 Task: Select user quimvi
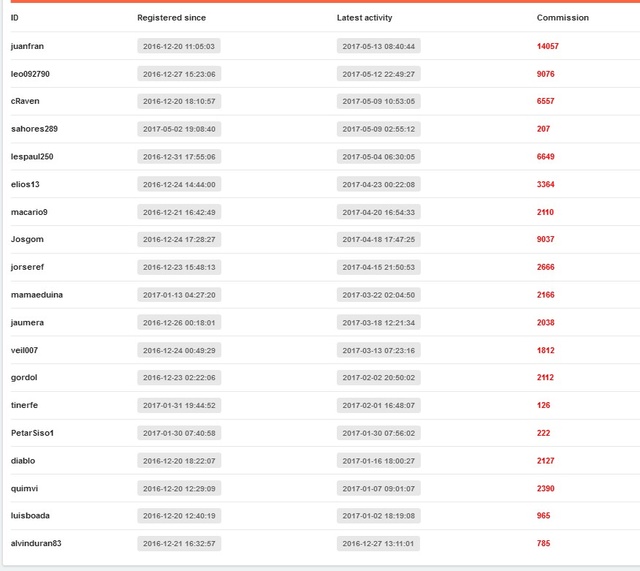pos(24,489)
